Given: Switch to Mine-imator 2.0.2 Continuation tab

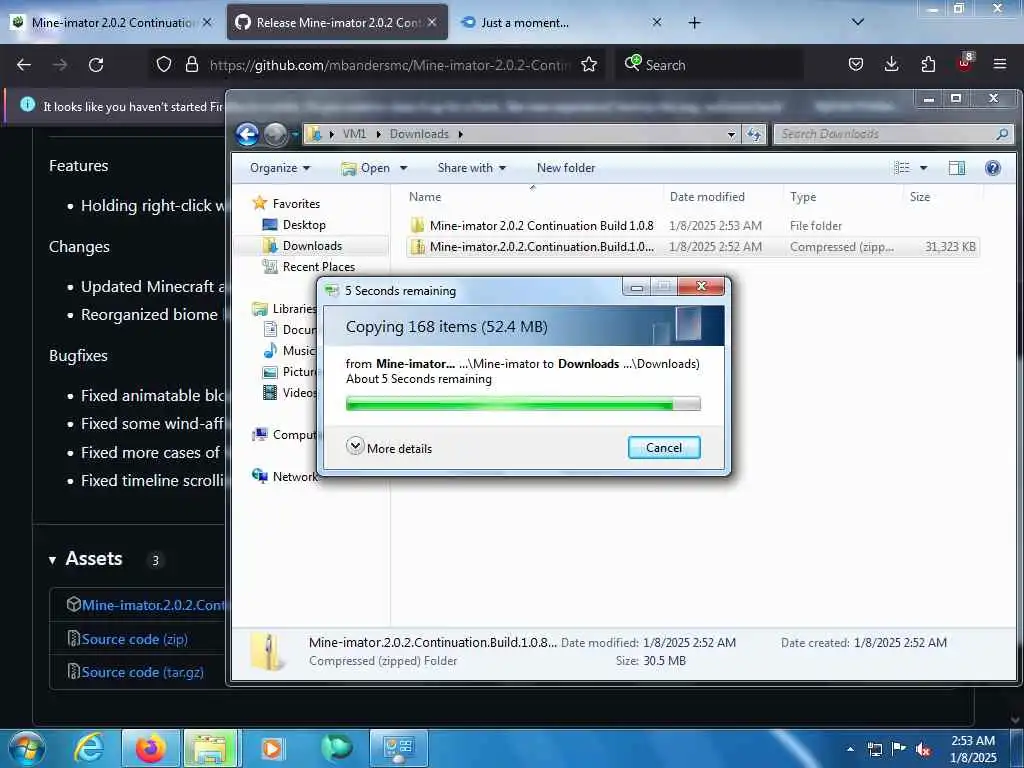Looking at the screenshot, I should 112,23.
